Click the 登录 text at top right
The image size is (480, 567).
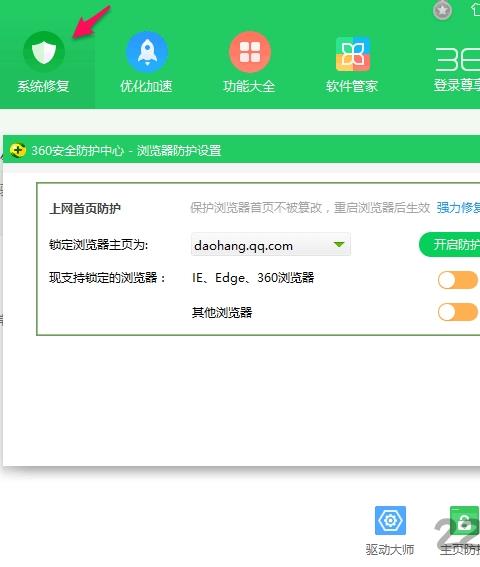pos(446,85)
